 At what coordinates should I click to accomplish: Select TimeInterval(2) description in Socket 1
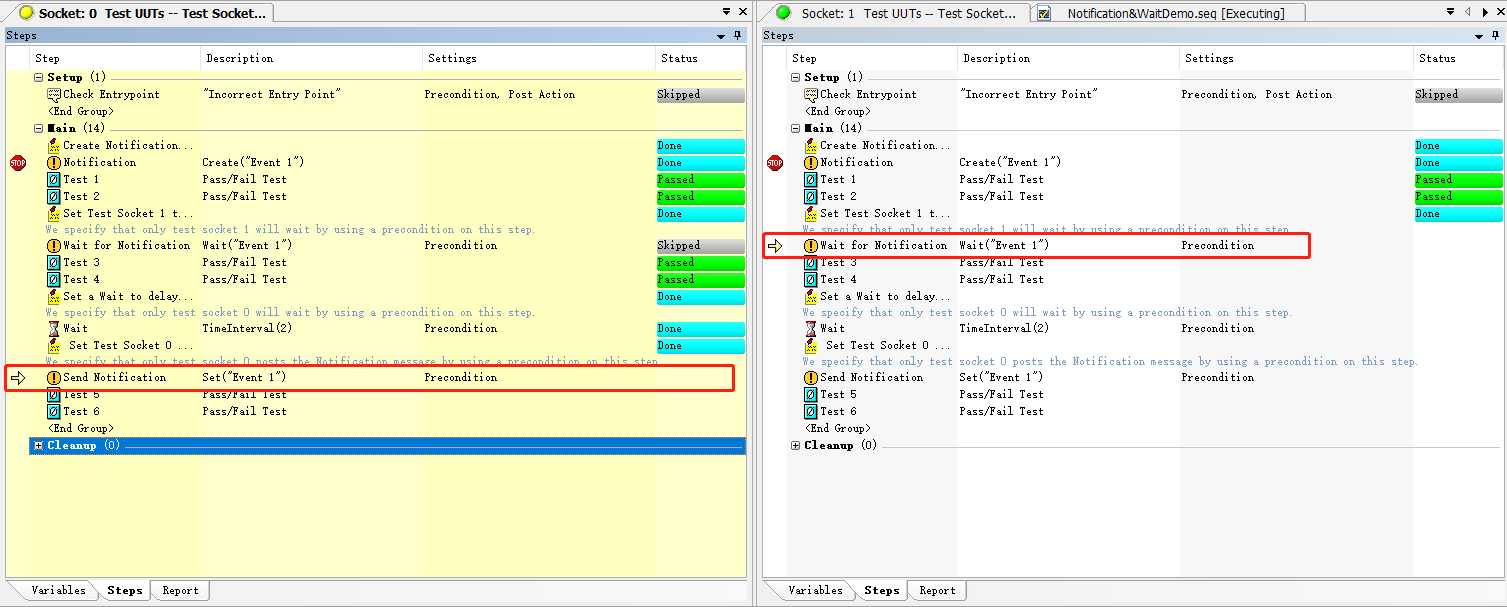1004,328
